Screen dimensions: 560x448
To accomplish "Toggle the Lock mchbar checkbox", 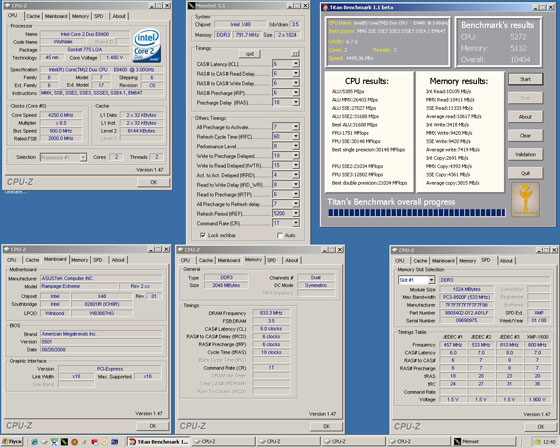I will (203, 235).
